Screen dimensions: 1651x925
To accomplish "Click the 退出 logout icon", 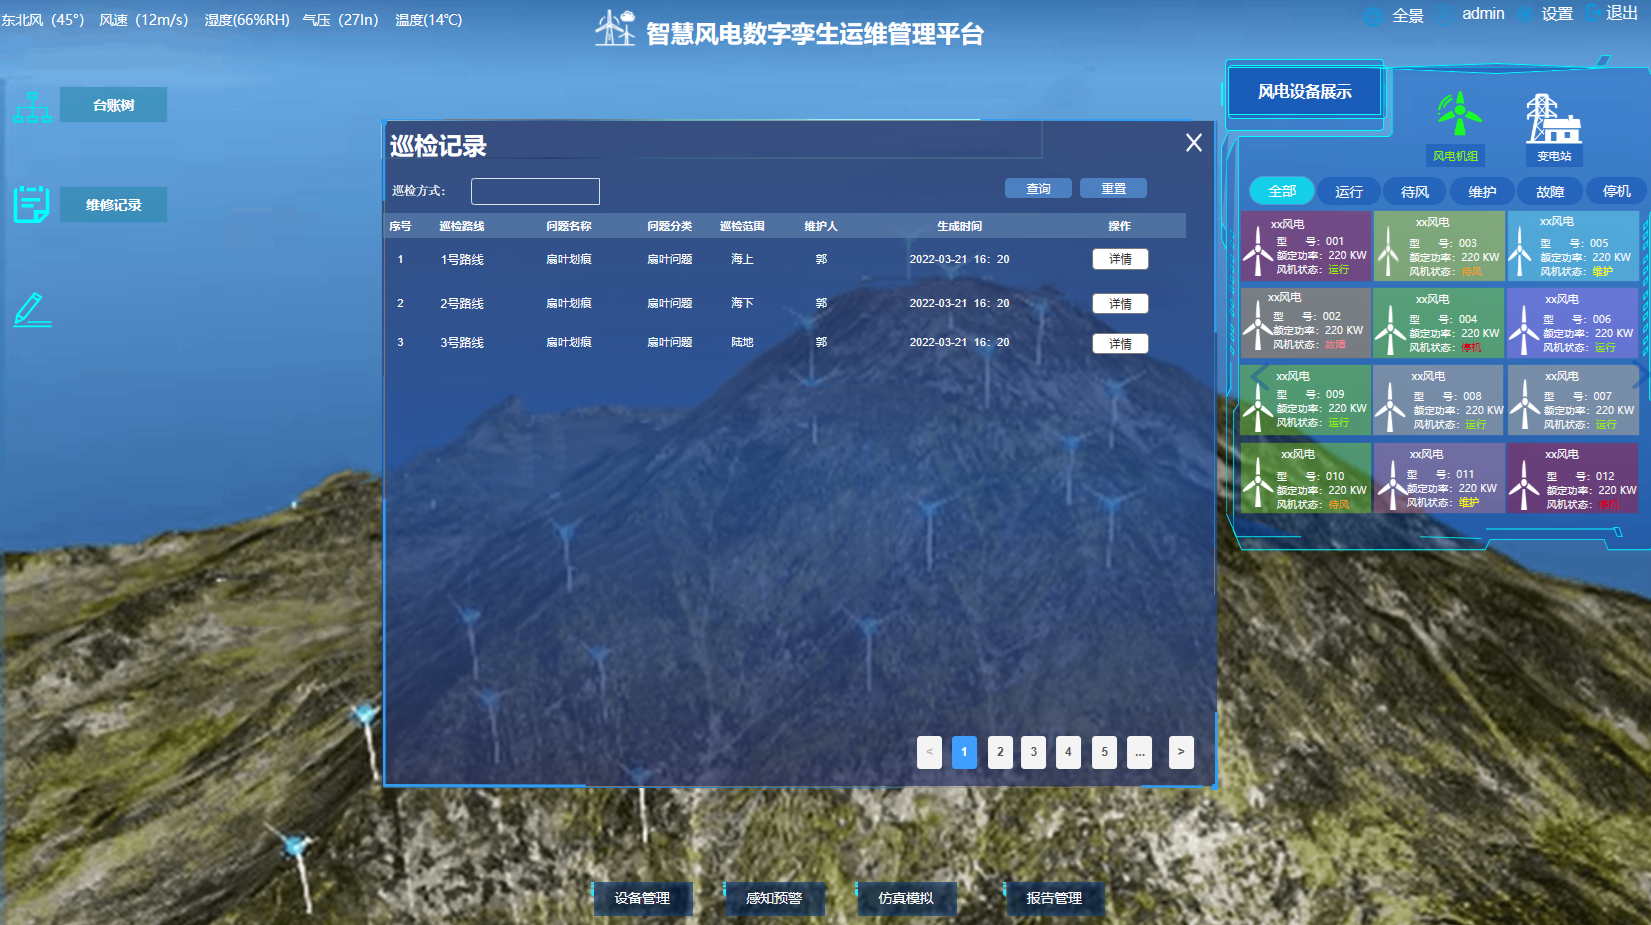I will [1593, 14].
